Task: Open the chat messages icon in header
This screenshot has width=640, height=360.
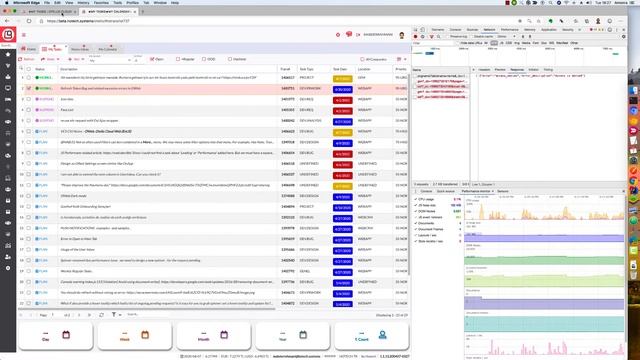Action: 349,34
